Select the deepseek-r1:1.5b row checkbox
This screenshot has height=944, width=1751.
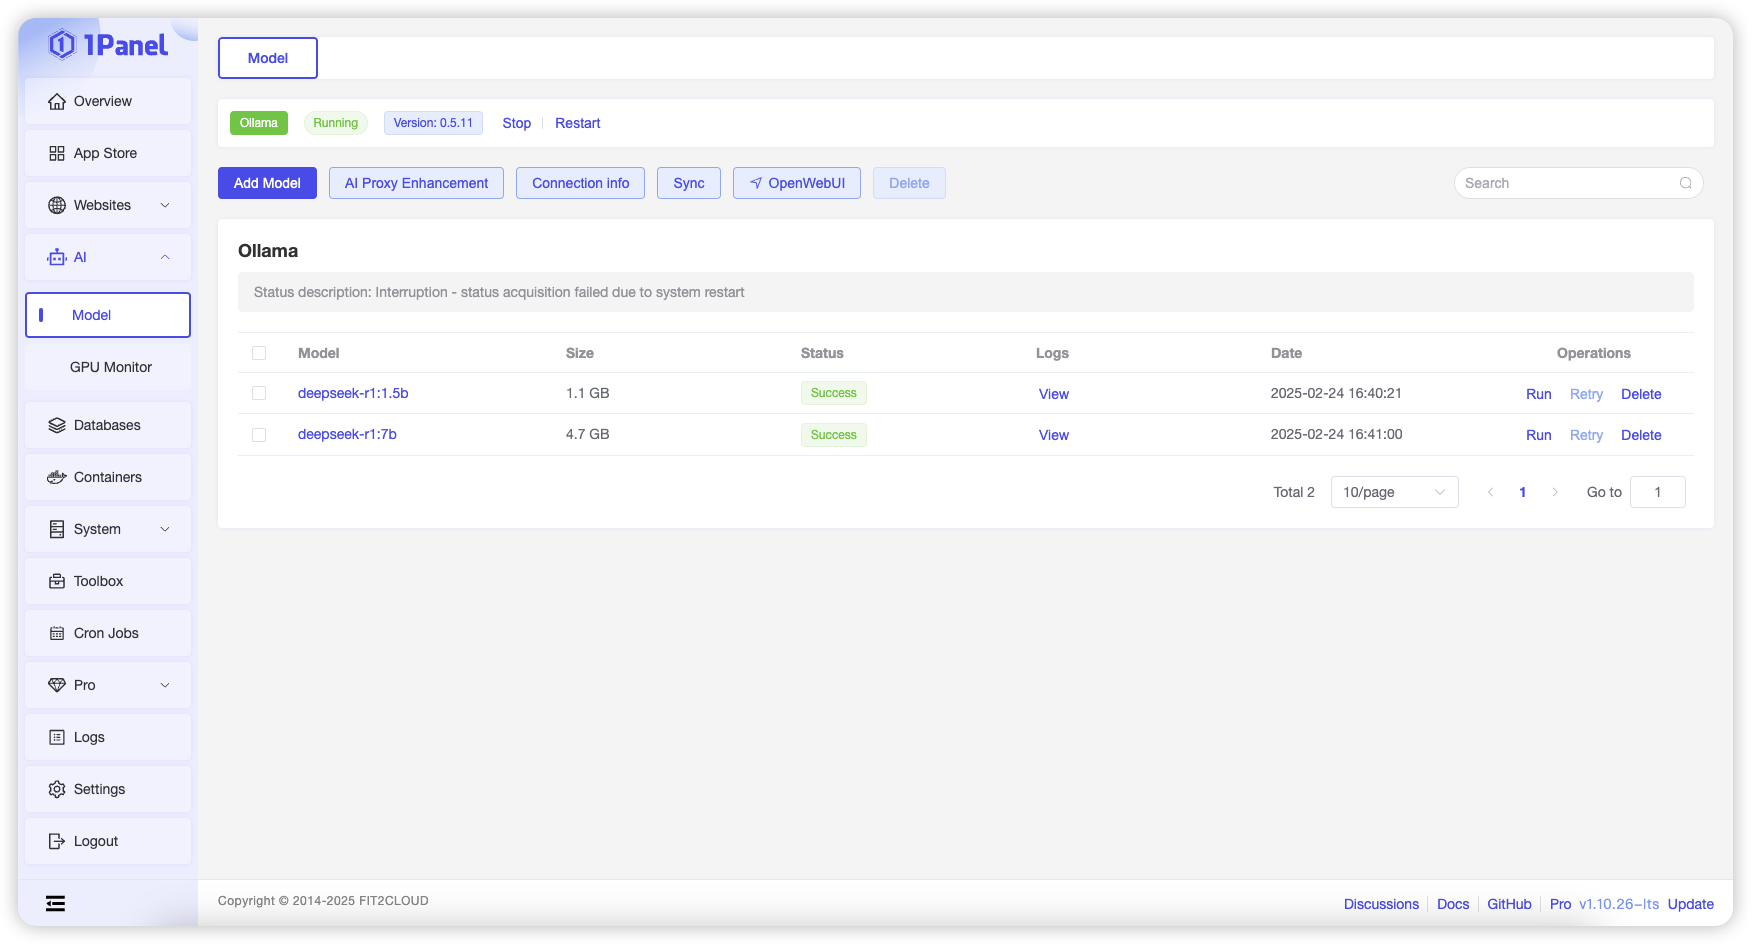coord(259,394)
